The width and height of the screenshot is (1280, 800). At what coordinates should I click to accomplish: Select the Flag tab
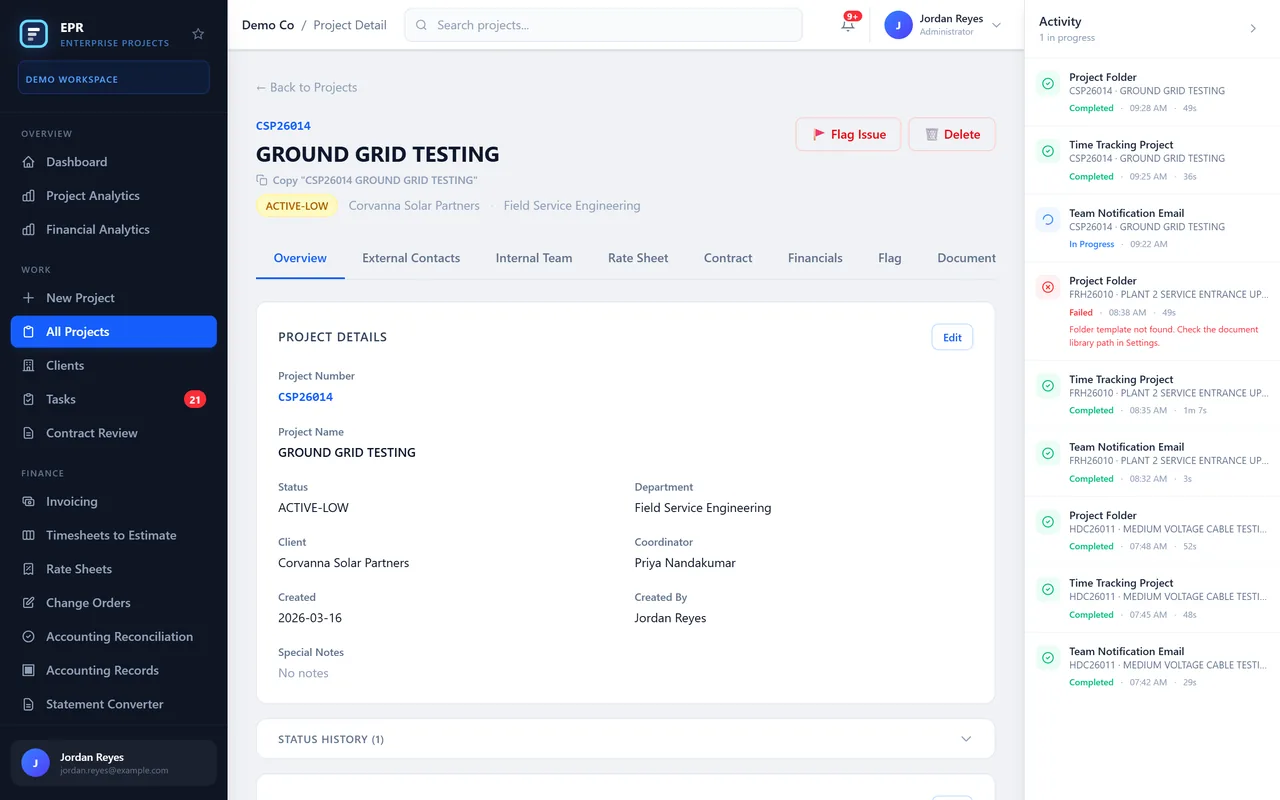point(890,258)
